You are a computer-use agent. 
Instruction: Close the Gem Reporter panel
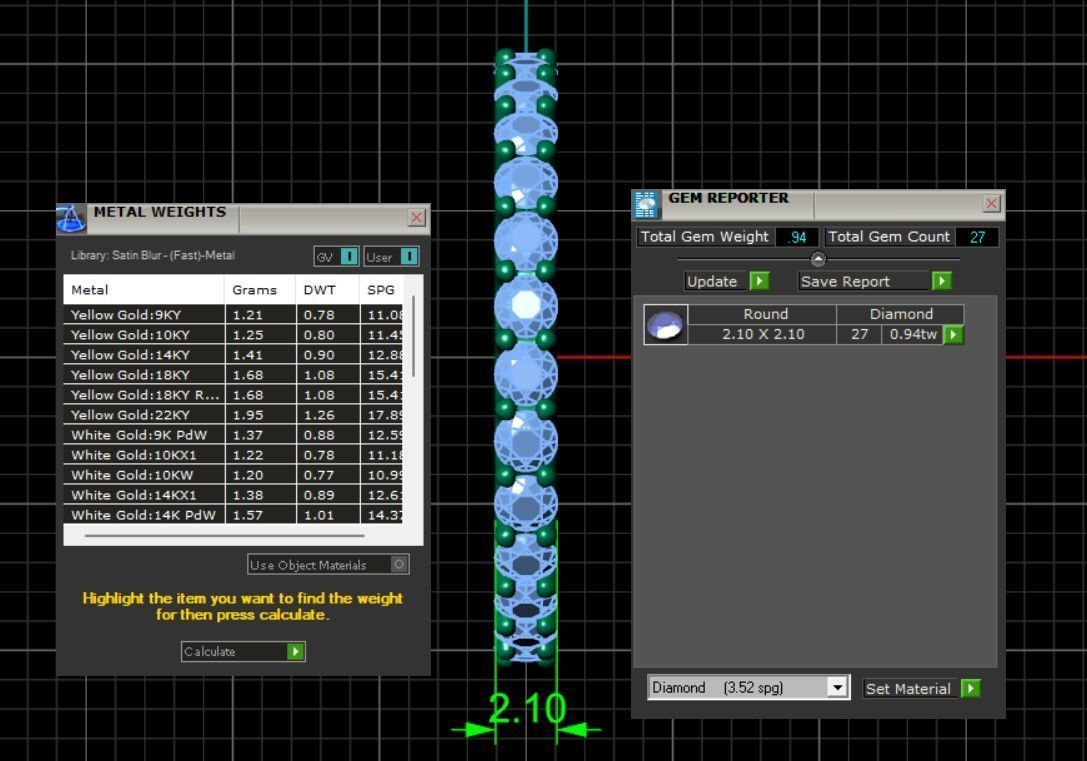tap(991, 203)
